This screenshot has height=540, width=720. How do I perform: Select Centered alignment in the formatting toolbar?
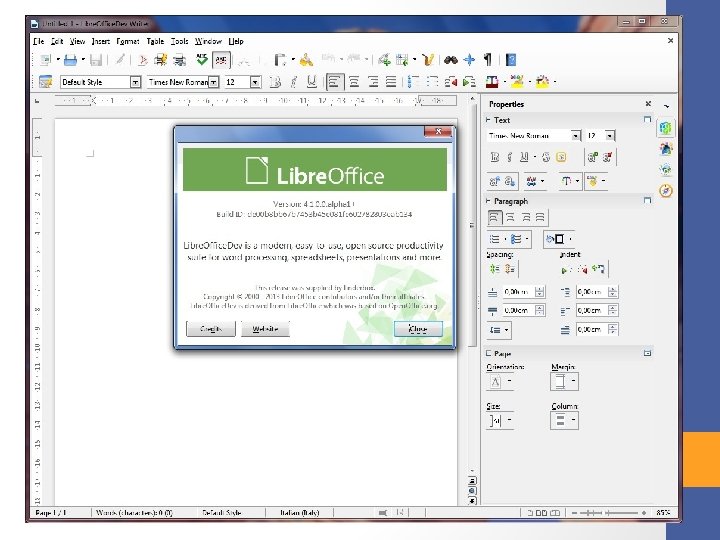pyautogui.click(x=354, y=82)
